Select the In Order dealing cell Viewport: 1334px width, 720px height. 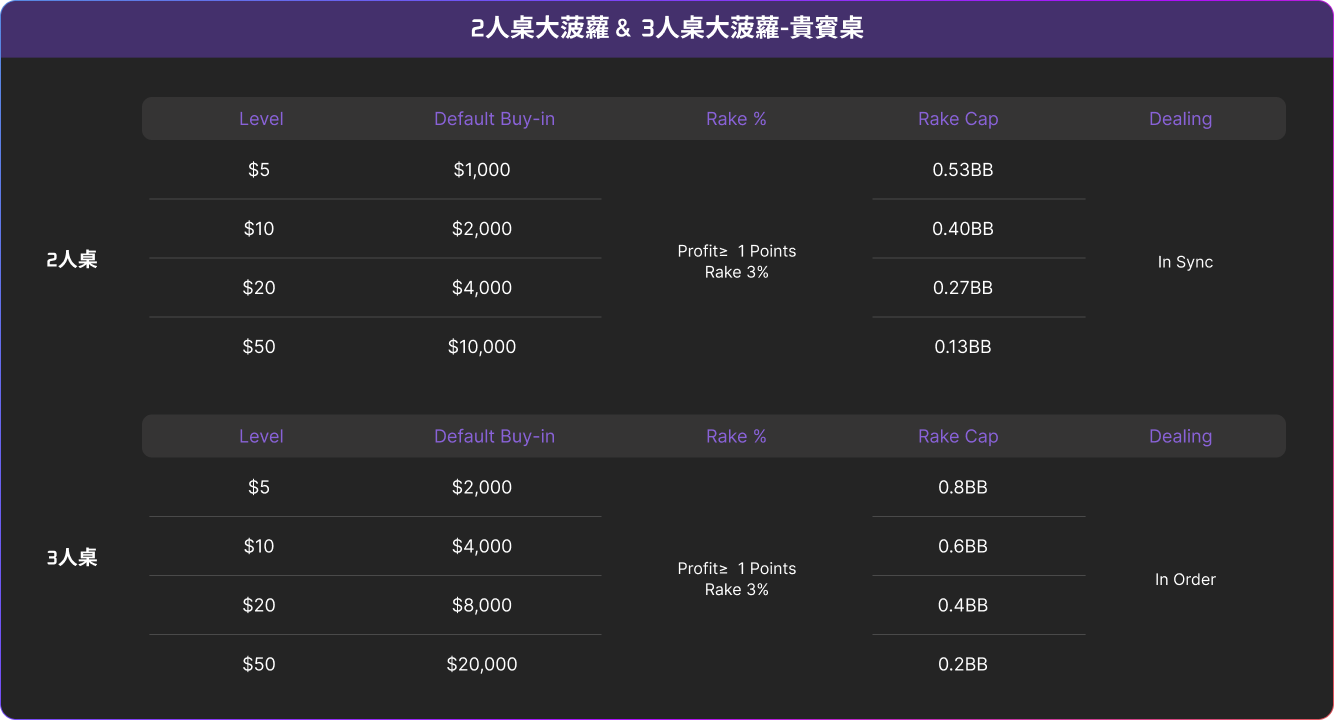coord(1185,580)
